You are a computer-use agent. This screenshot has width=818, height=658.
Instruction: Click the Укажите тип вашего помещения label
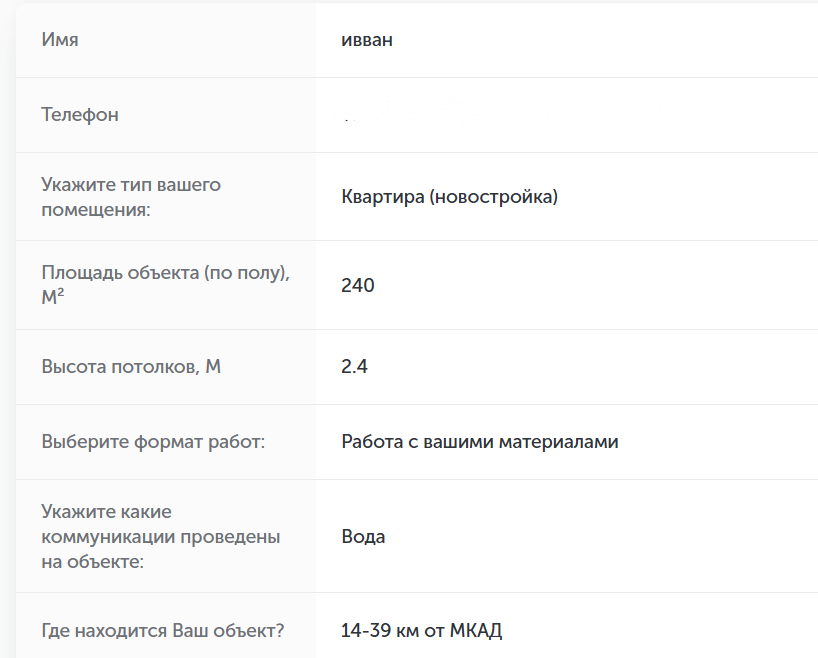click(x=130, y=197)
